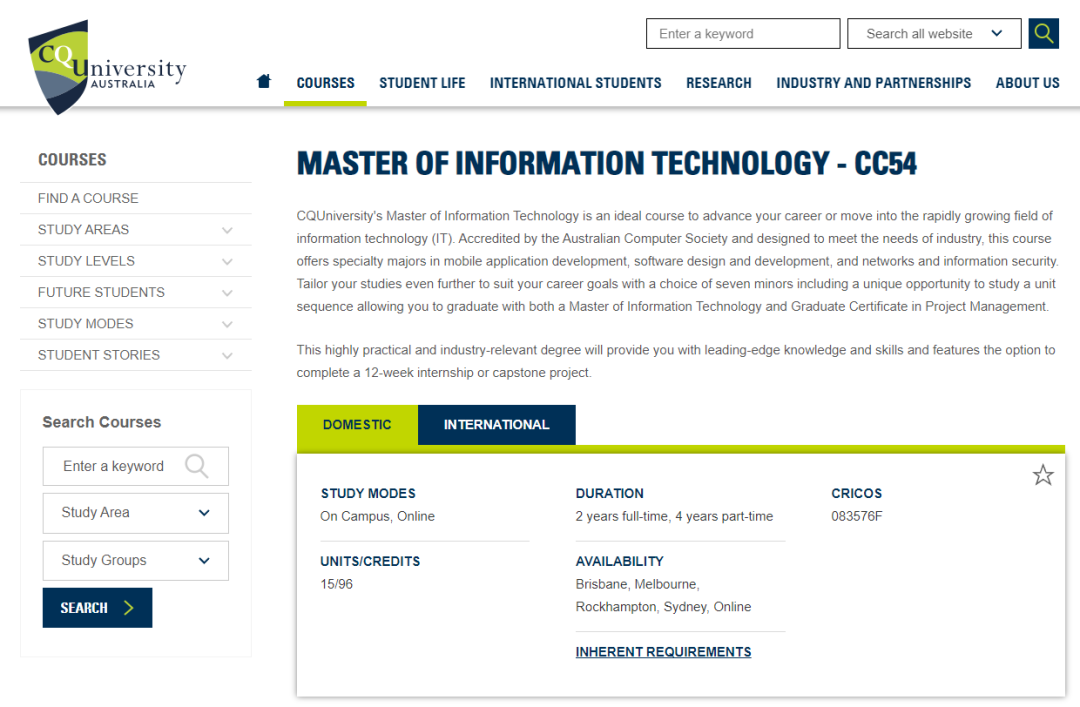Expand the Future Students sidebar section
1080x707 pixels.
[x=227, y=293]
